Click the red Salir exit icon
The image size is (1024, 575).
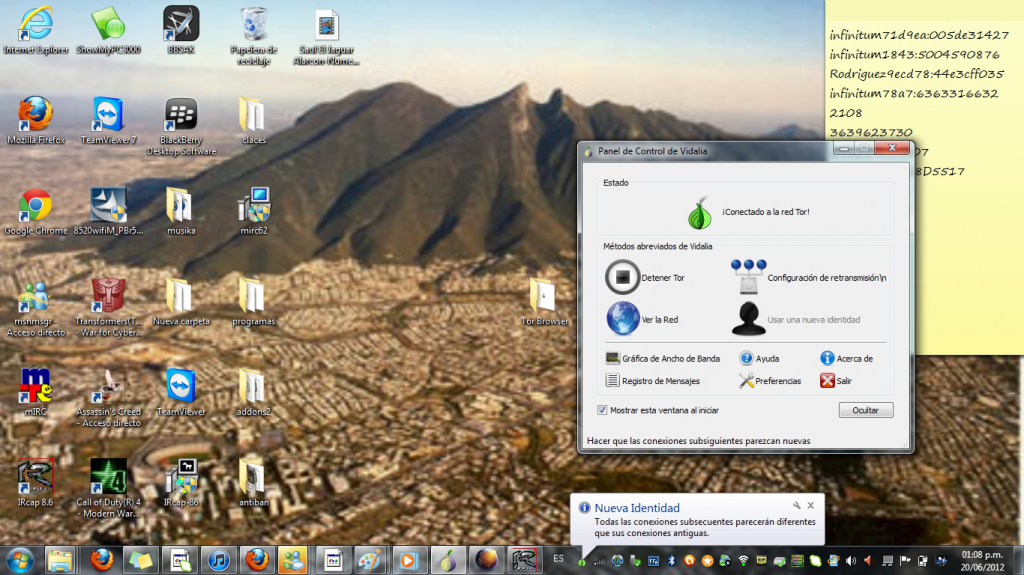[x=827, y=380]
